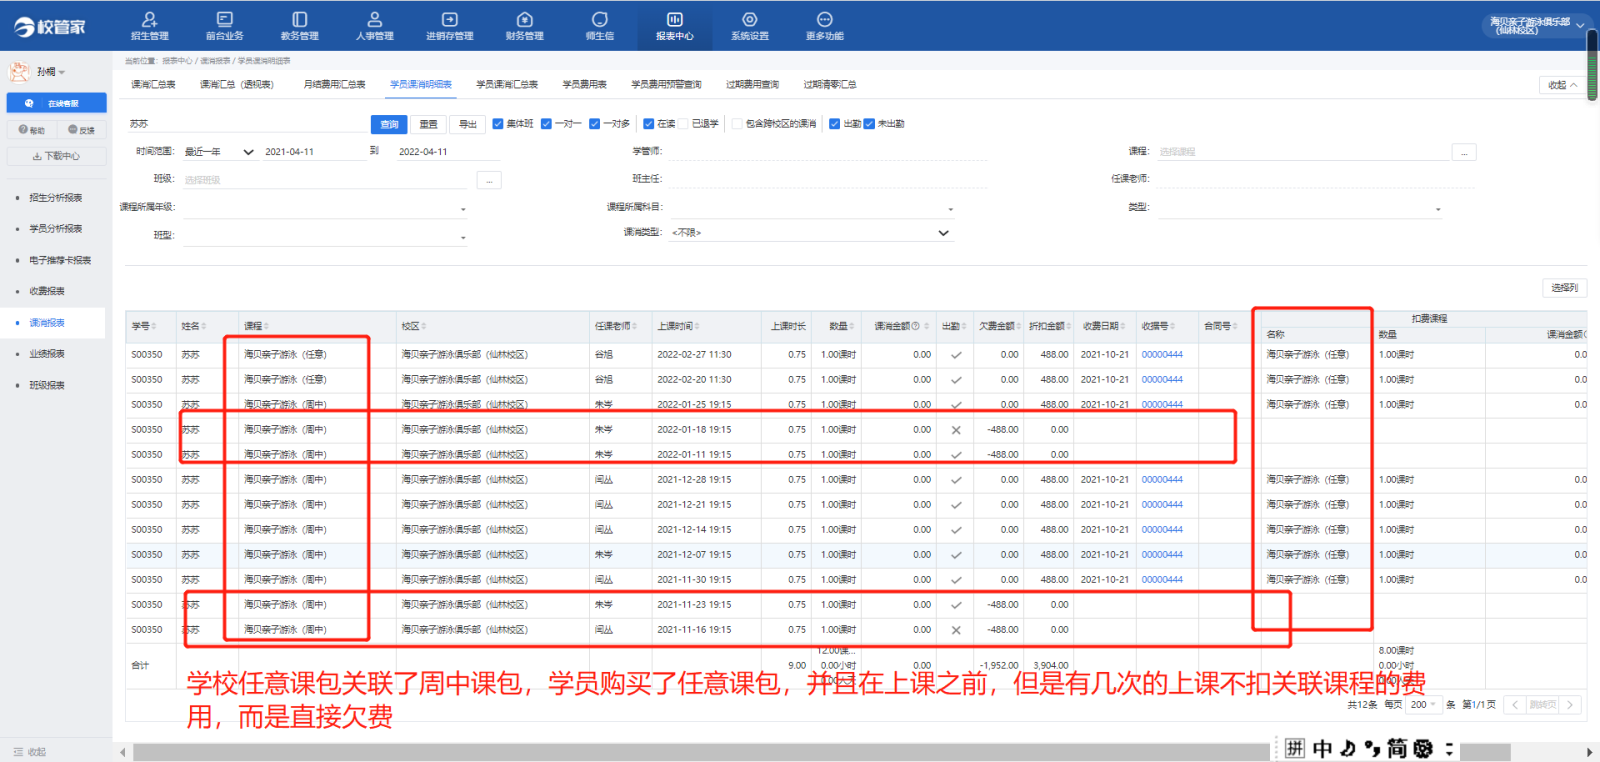Uncheck the 未出勤 filter checkbox

869,124
